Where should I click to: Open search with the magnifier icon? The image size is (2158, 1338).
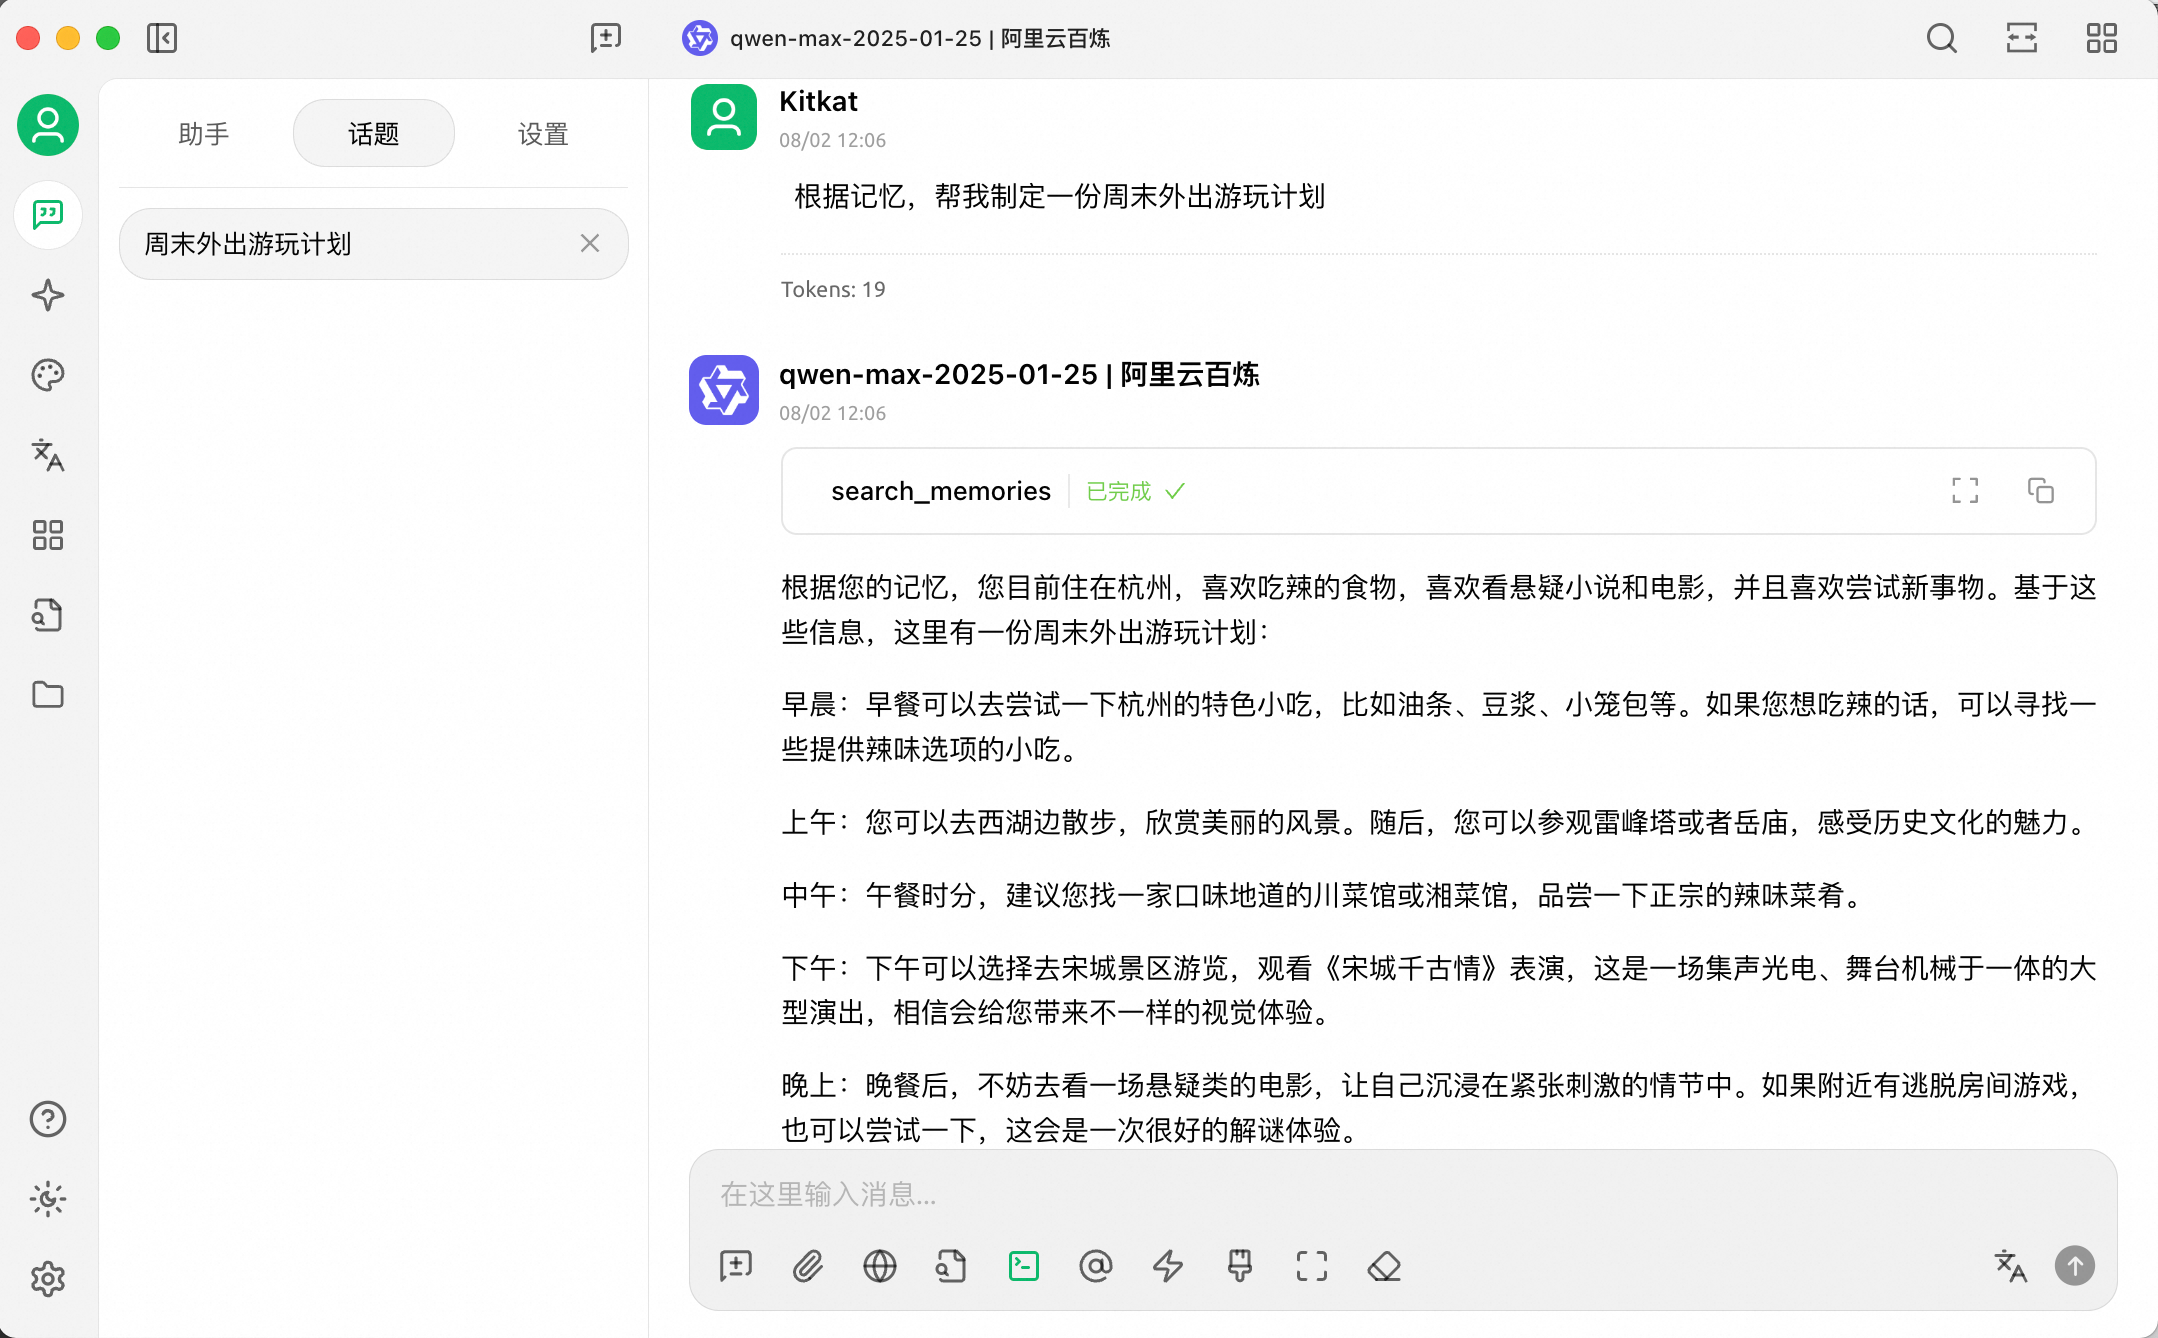click(x=1942, y=38)
